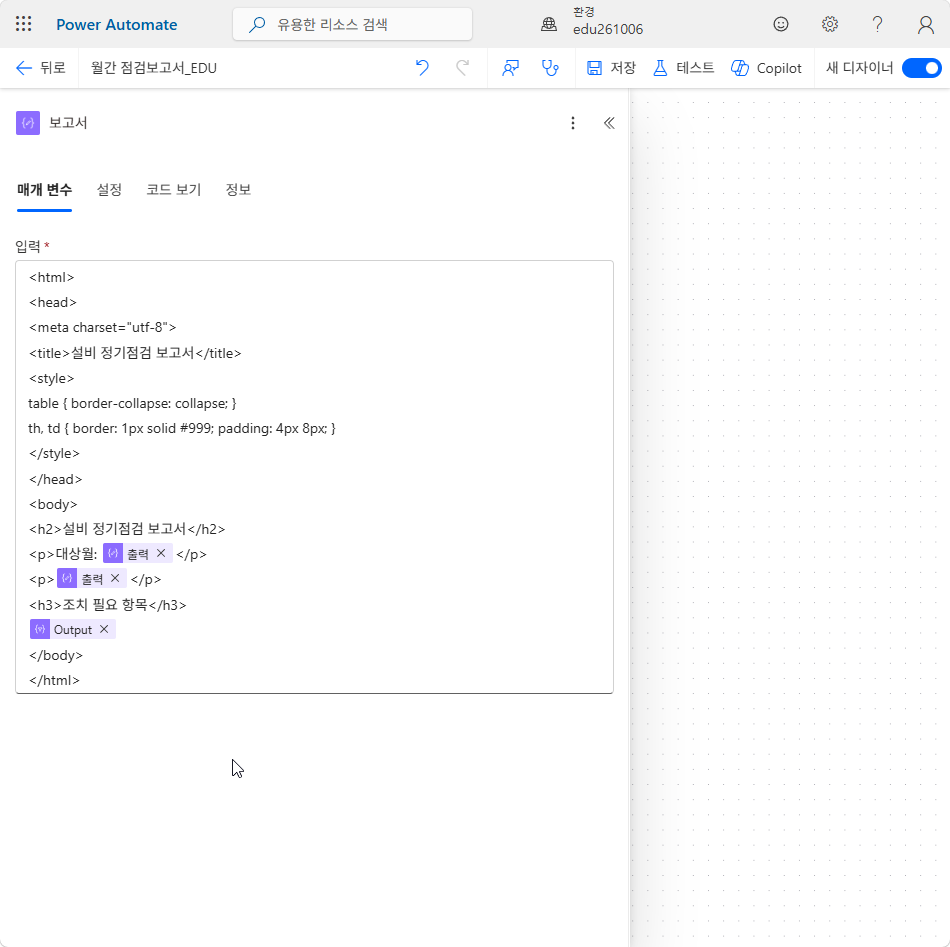
Task: Focus the resource search box
Action: [352, 24]
